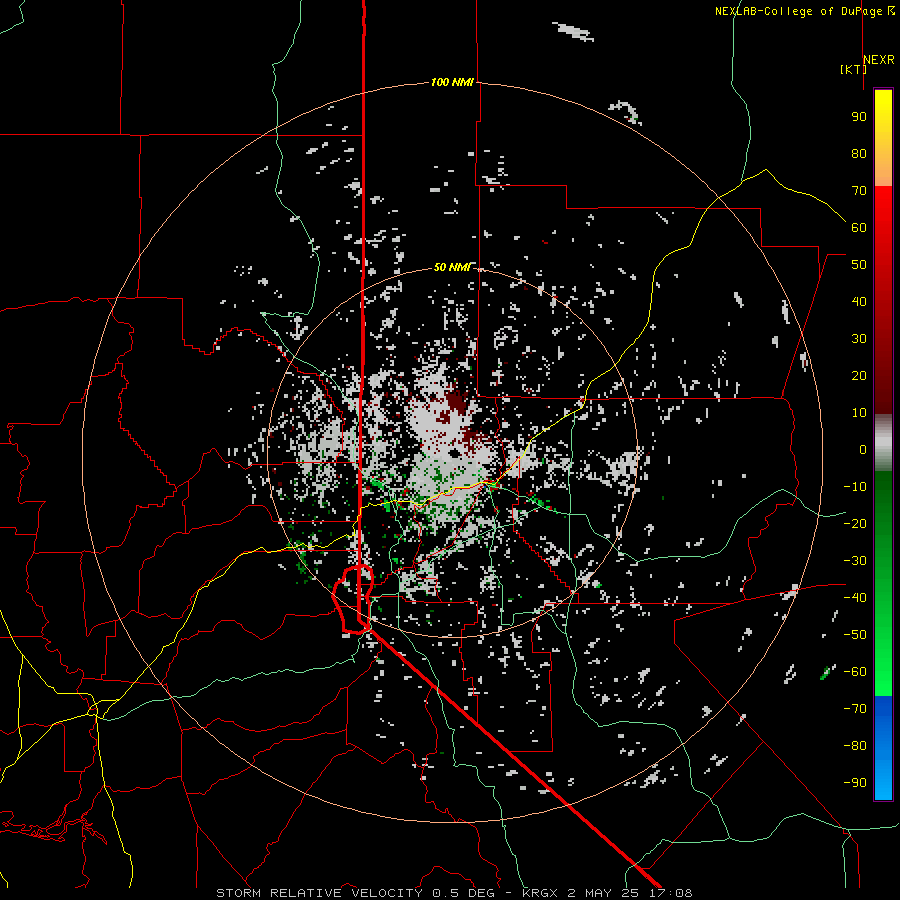Select the 30 value on the velocity scale

coord(859,339)
